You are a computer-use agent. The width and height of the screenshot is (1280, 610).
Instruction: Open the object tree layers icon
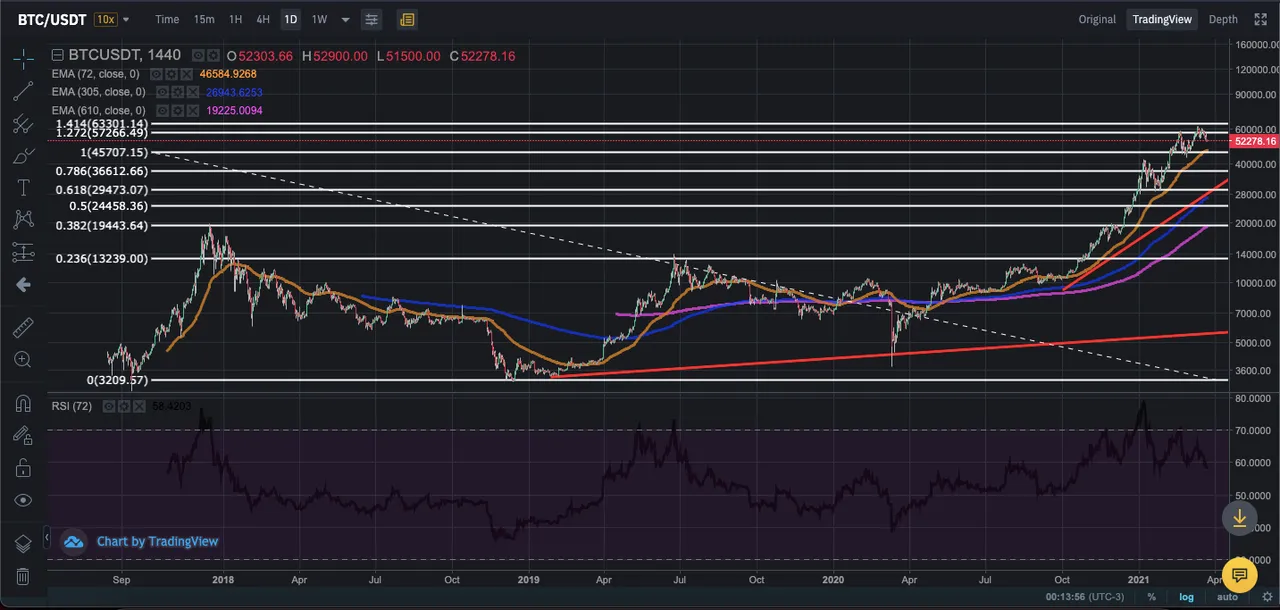click(23, 544)
